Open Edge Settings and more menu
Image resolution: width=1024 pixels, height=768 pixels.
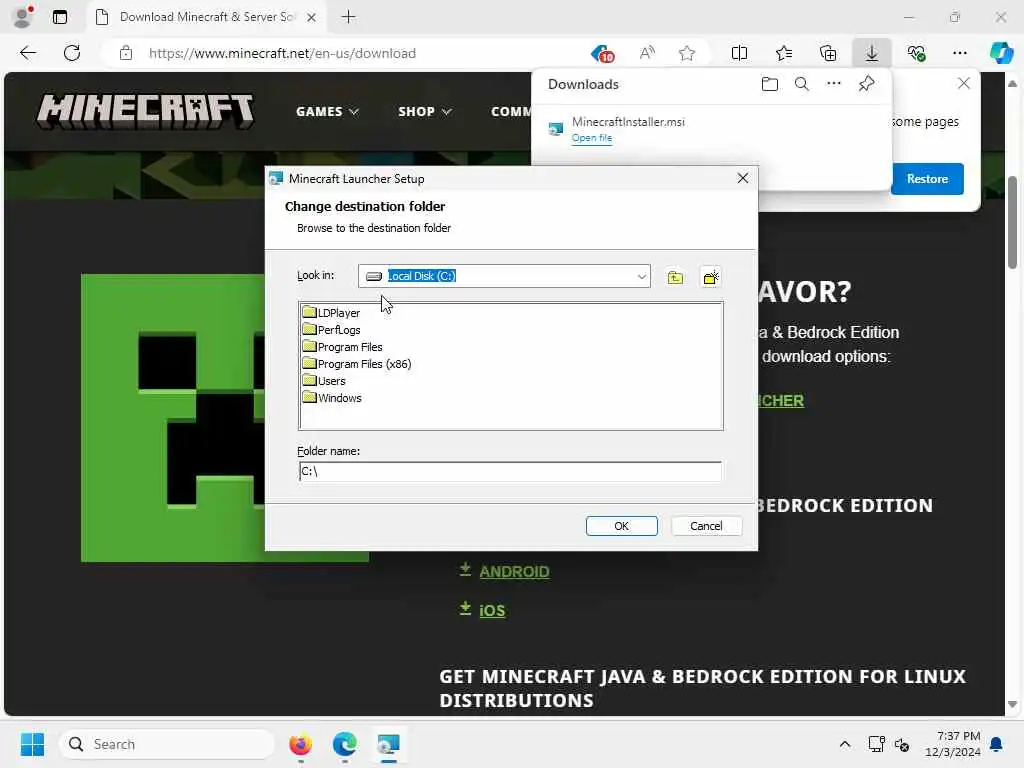(x=959, y=53)
